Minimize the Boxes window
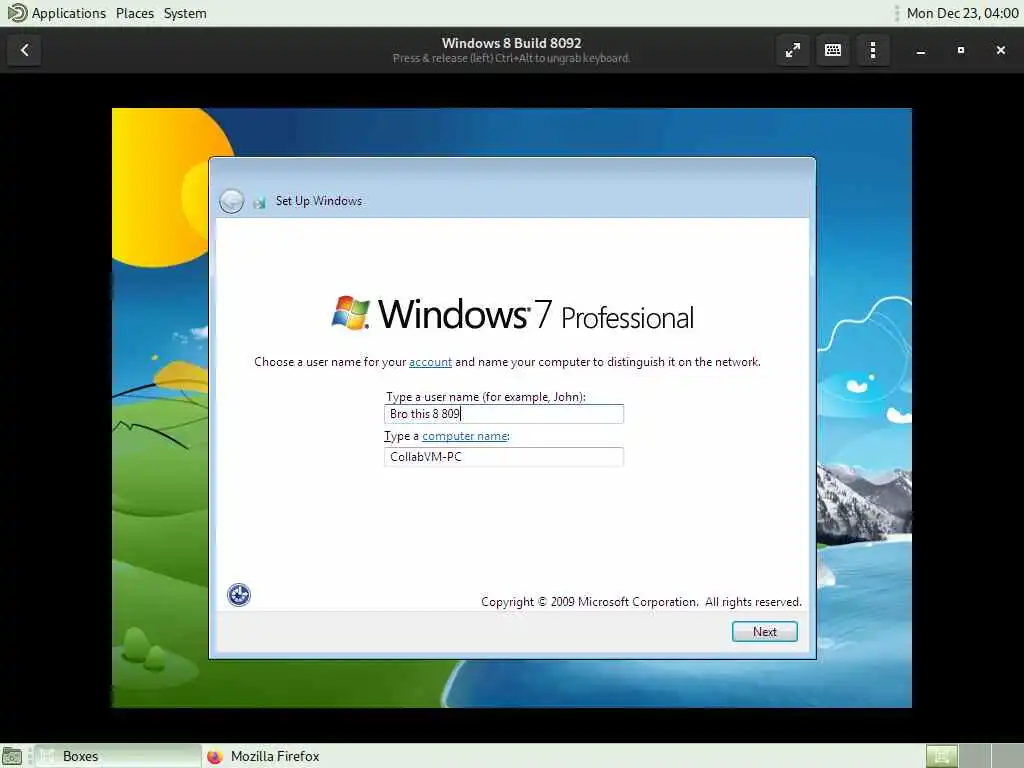 tap(920, 50)
